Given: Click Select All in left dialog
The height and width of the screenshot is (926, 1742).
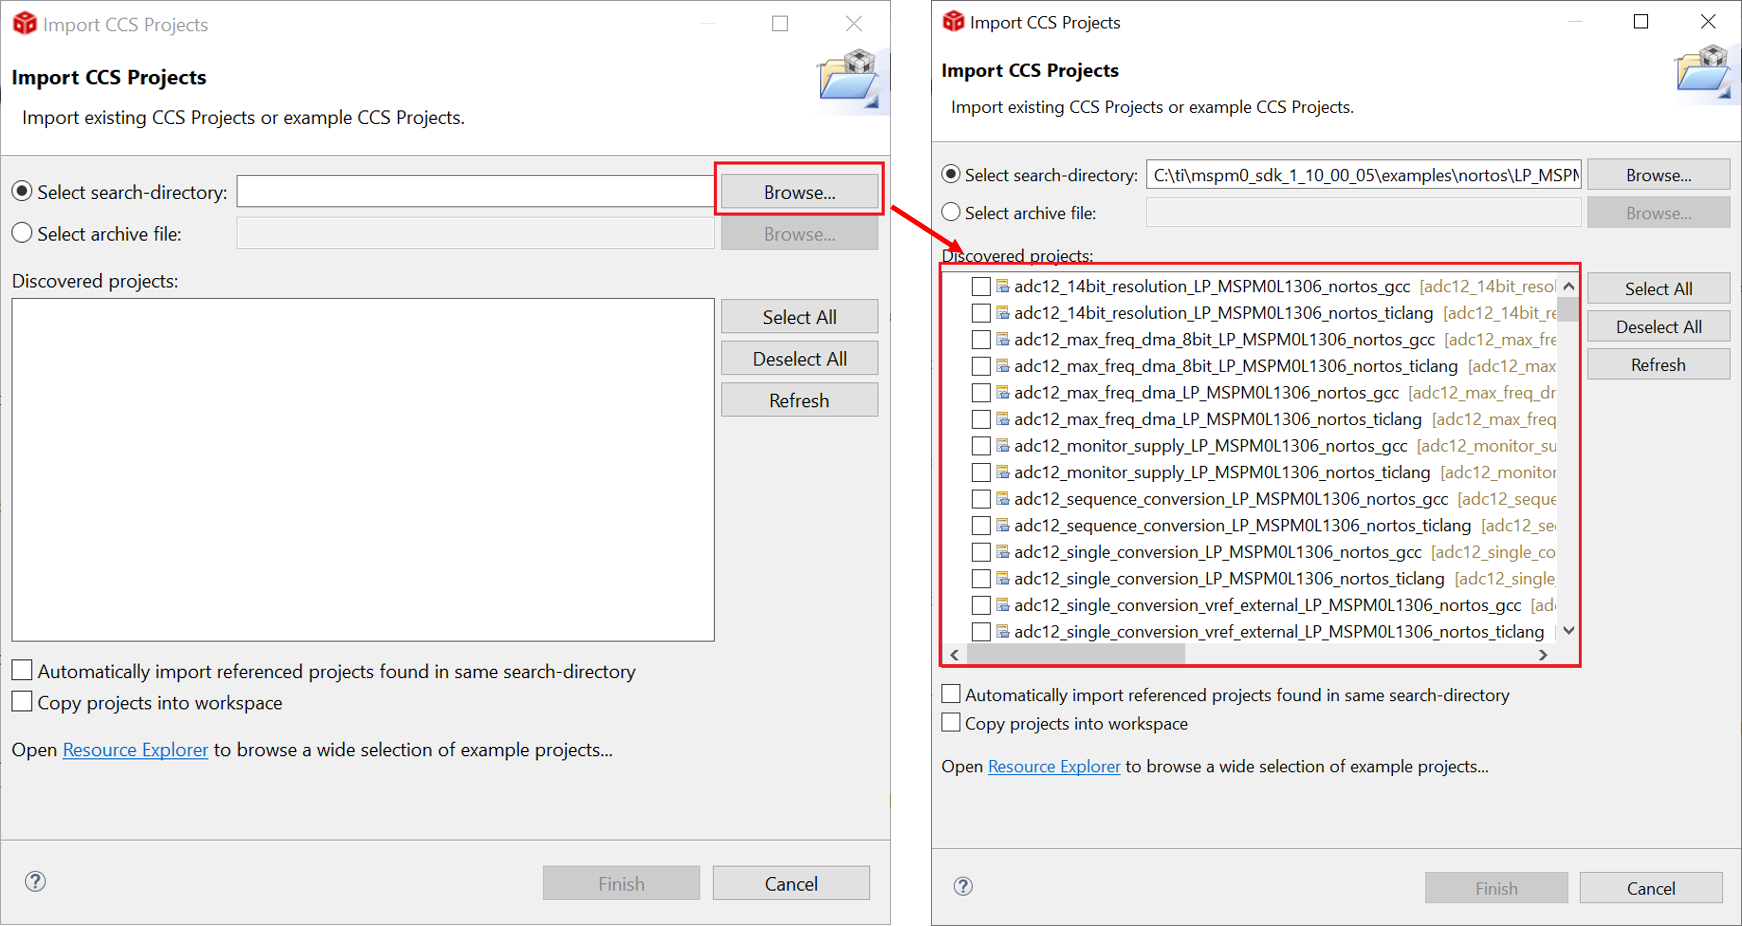Looking at the screenshot, I should [x=799, y=317].
